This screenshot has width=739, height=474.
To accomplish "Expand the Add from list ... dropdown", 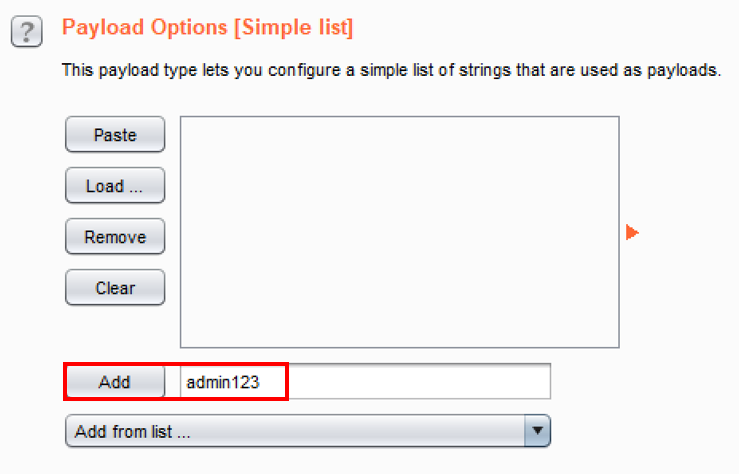I will pos(308,432).
